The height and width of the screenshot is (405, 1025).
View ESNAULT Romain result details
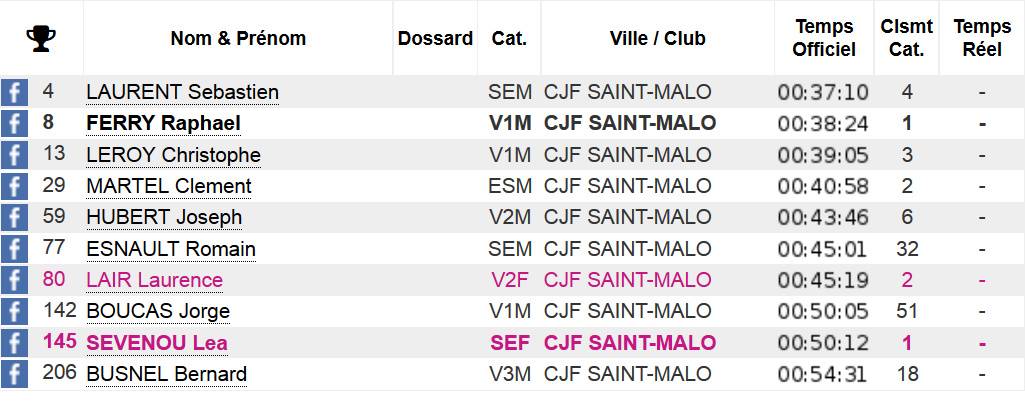171,249
